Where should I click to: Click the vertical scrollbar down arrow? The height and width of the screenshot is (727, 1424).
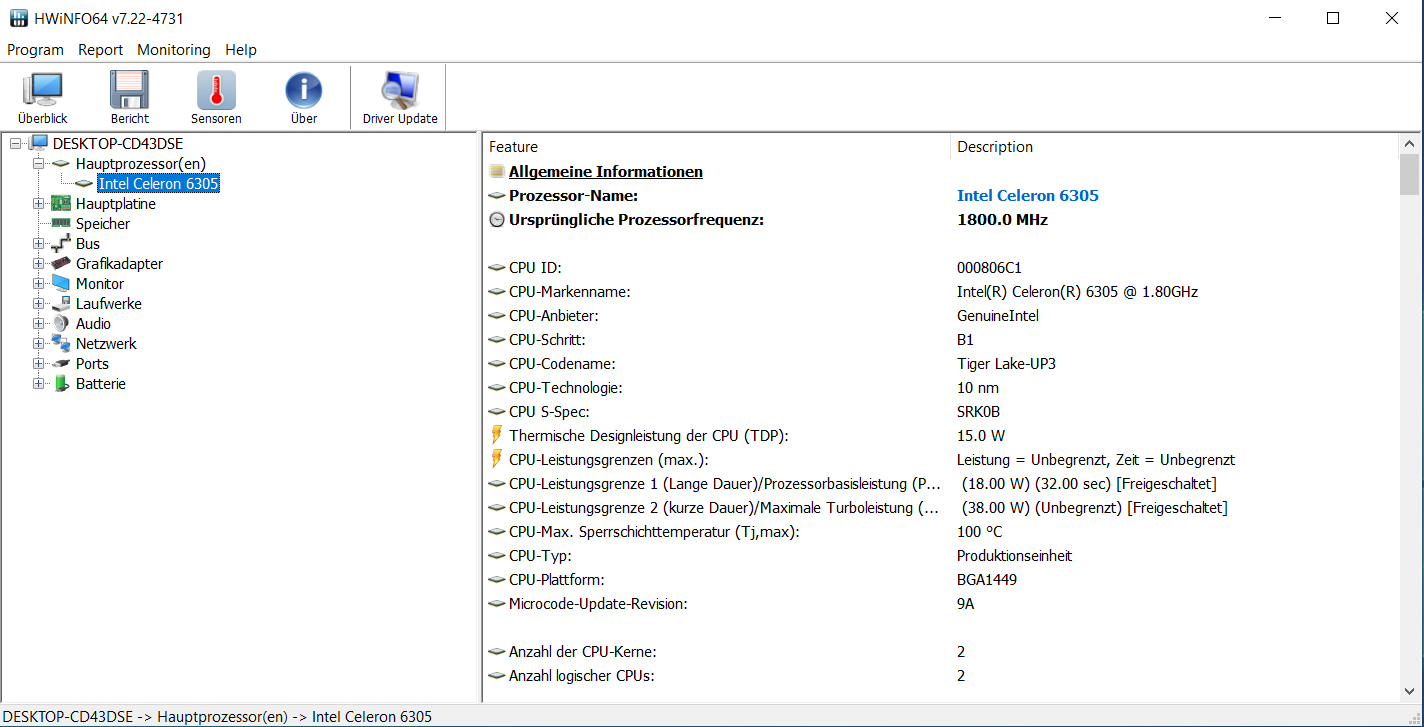(x=1409, y=691)
